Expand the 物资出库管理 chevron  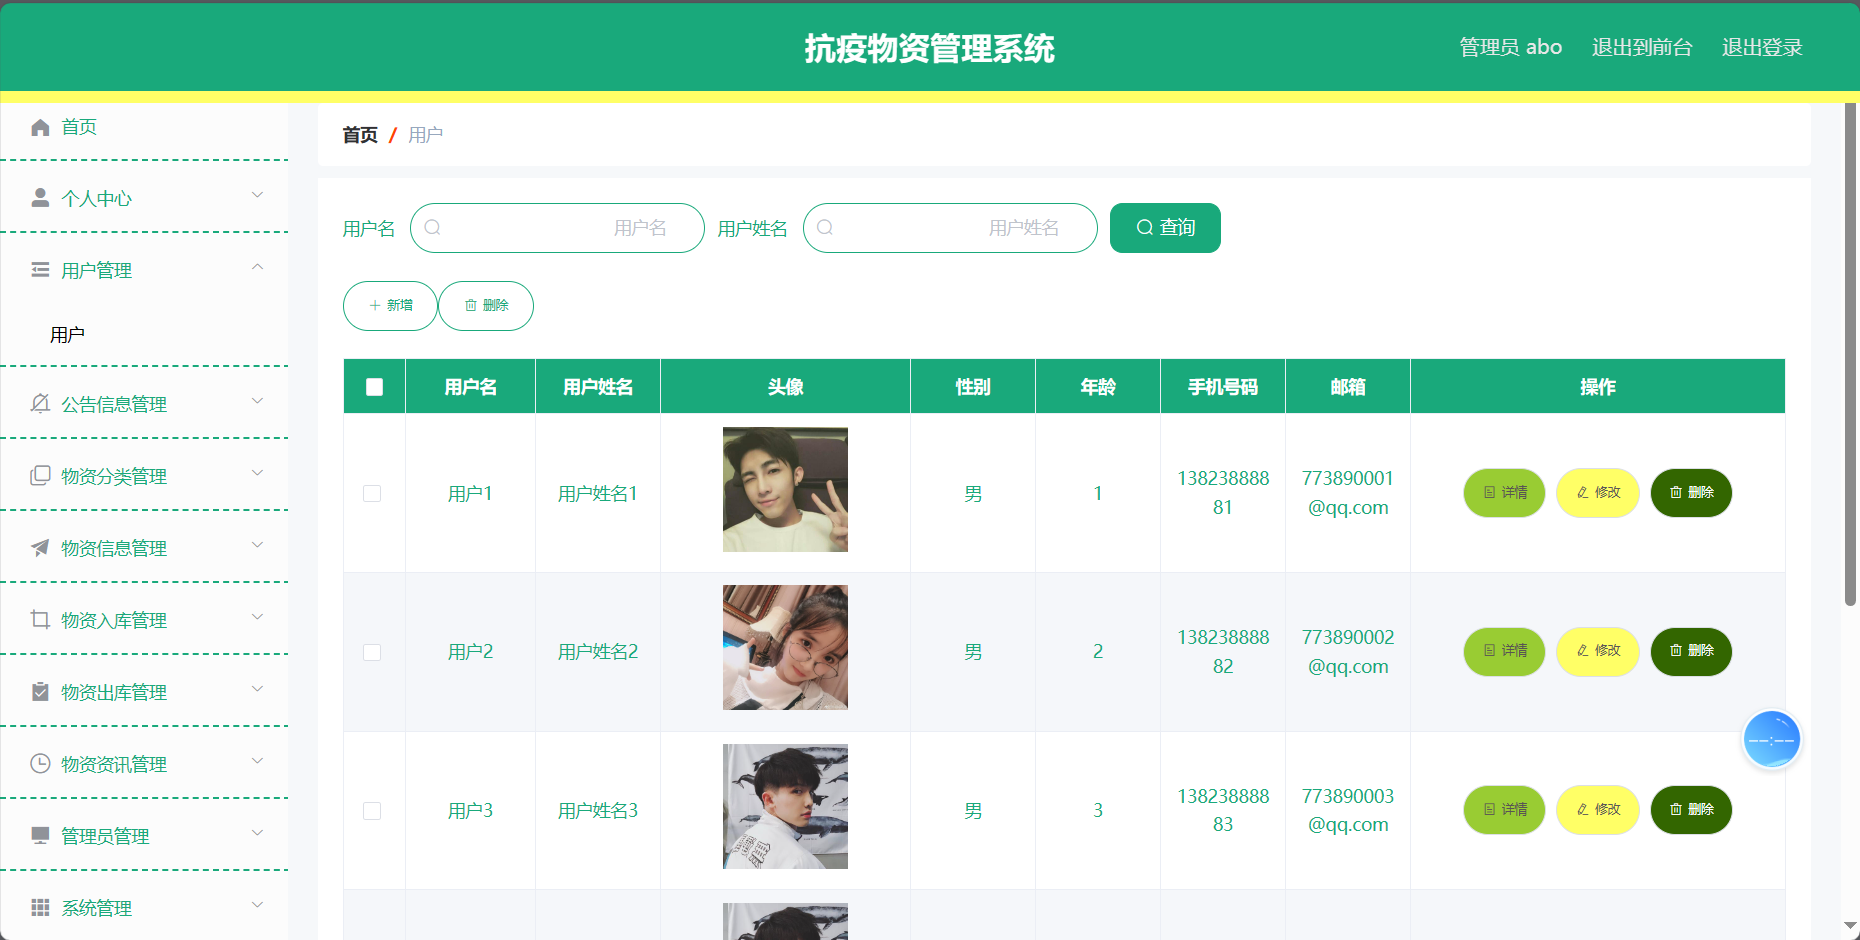[257, 689]
